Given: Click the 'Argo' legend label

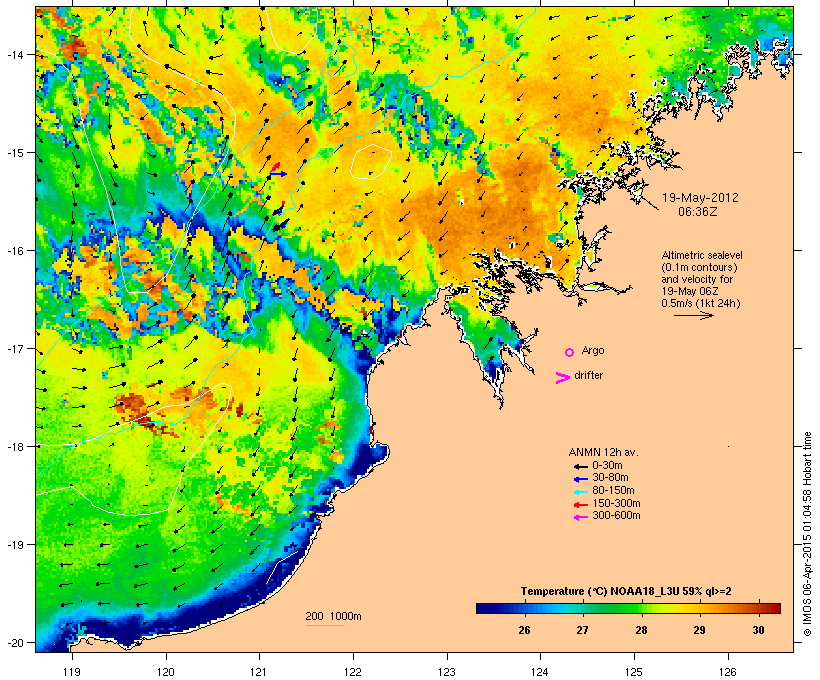Looking at the screenshot, I should 593,350.
